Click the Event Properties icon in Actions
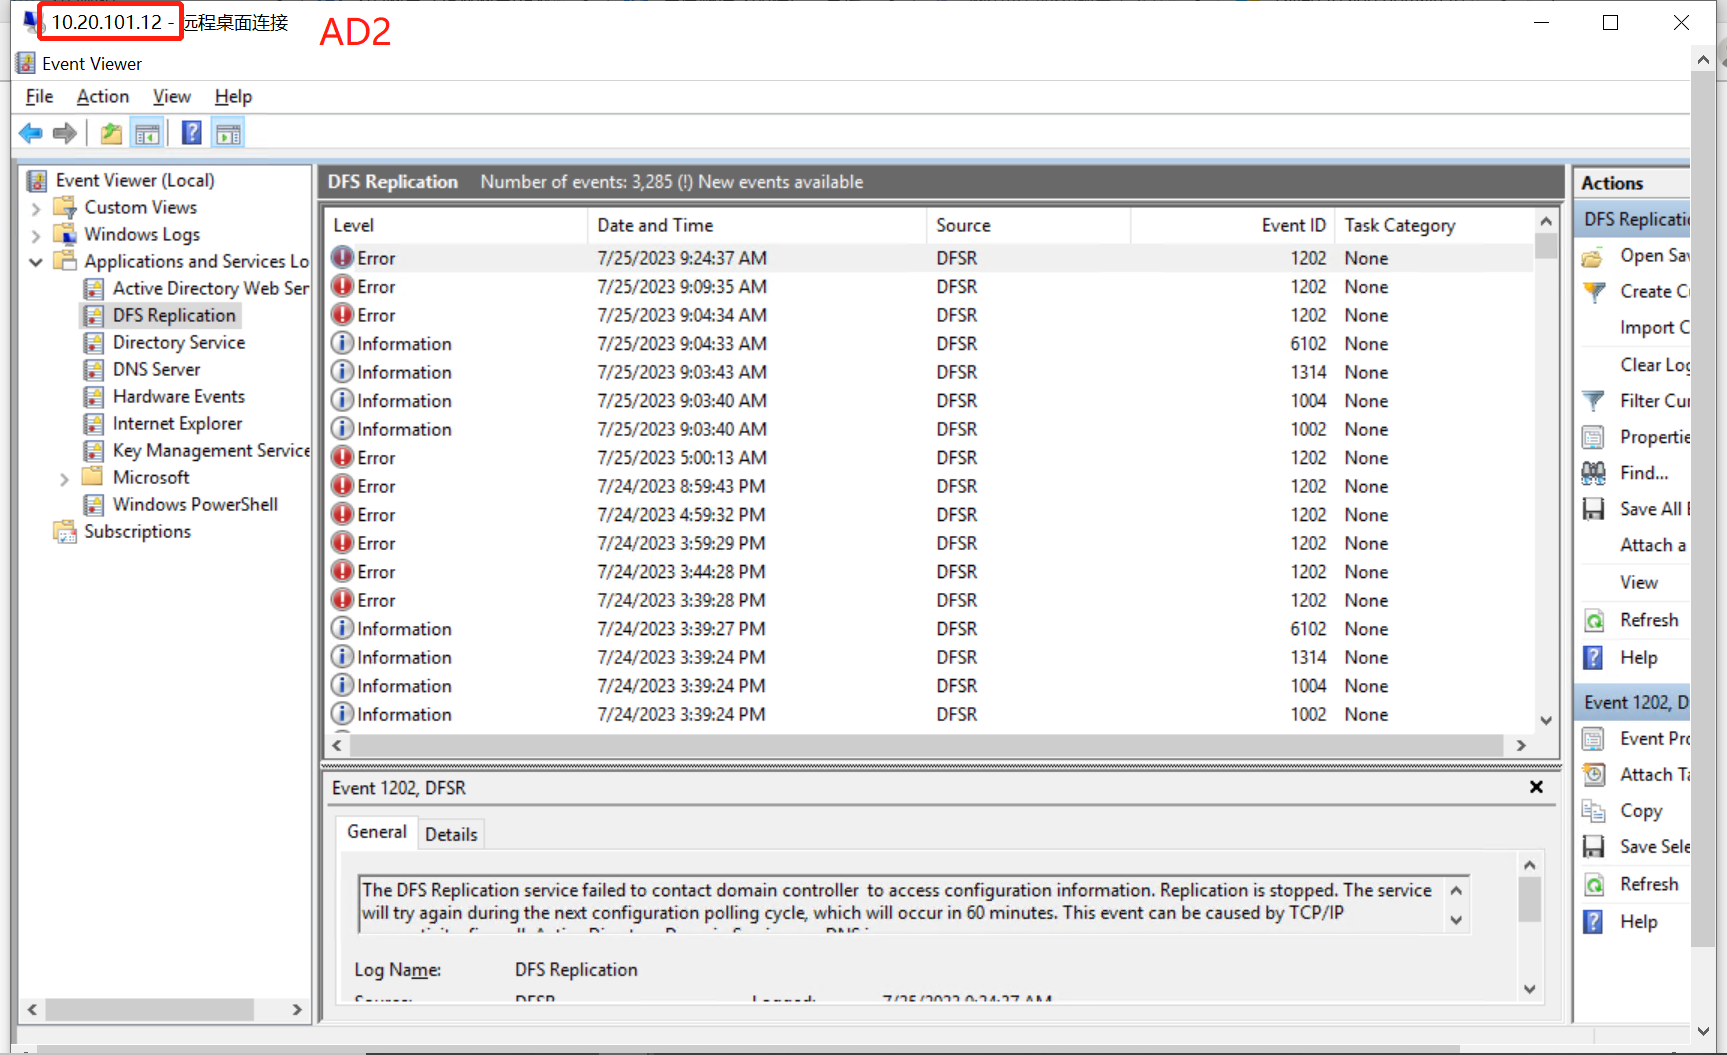 pyautogui.click(x=1593, y=739)
